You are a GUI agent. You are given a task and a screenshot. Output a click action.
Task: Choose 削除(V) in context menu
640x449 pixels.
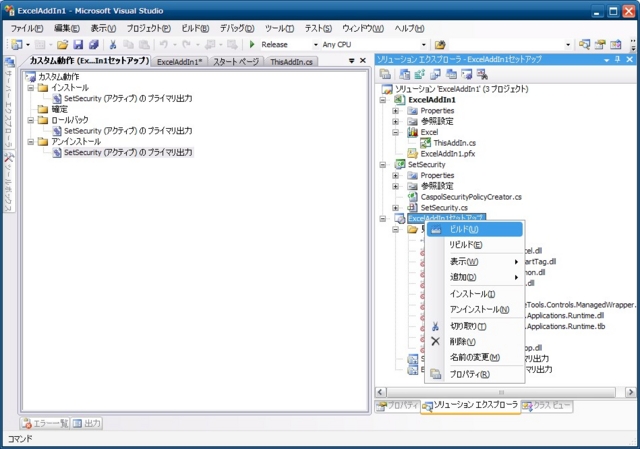coord(475,342)
